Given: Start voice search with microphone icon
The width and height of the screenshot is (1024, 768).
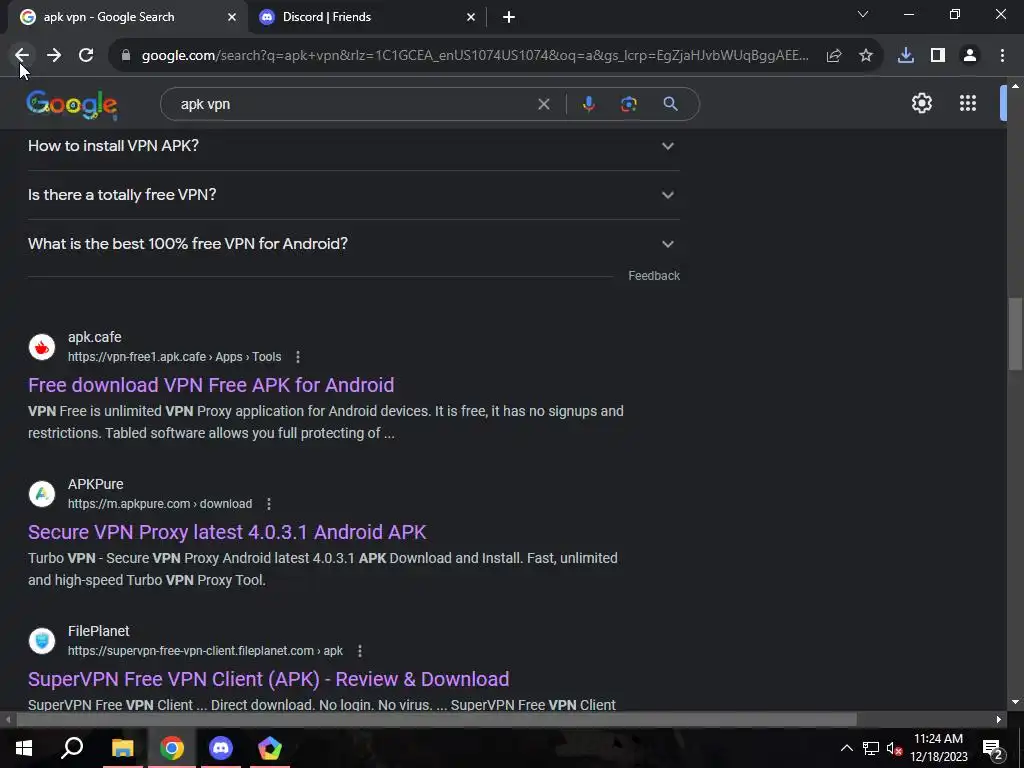Looking at the screenshot, I should tap(588, 104).
